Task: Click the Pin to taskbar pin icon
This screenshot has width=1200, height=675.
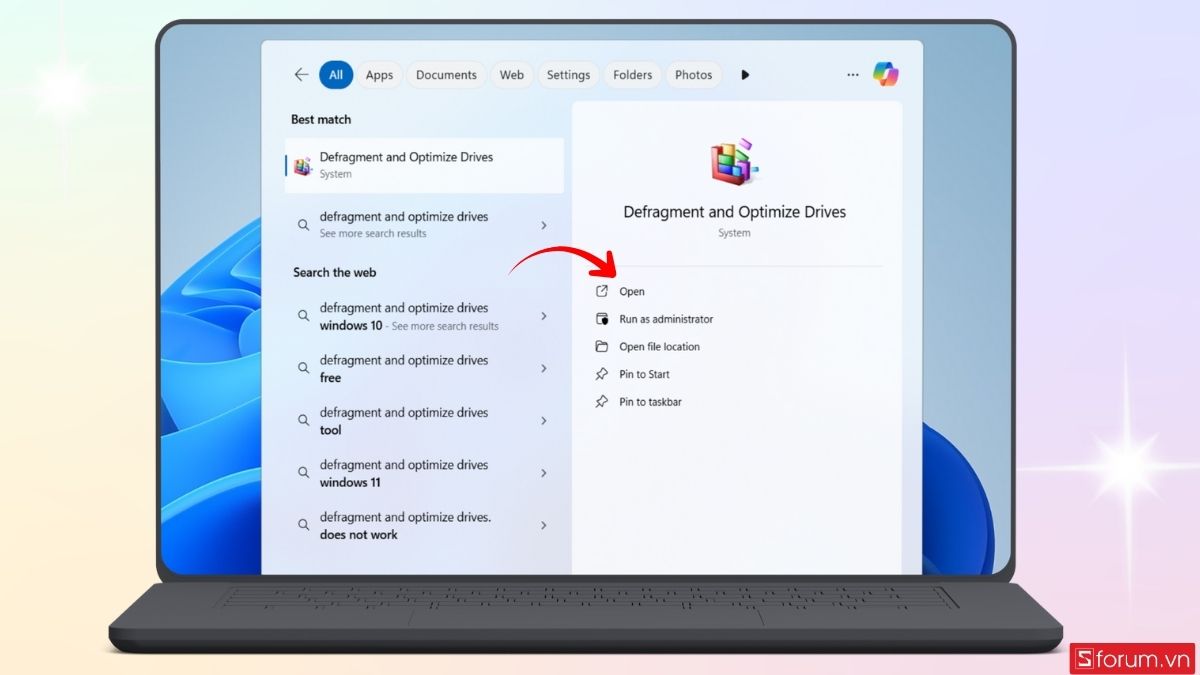Action: tap(601, 401)
